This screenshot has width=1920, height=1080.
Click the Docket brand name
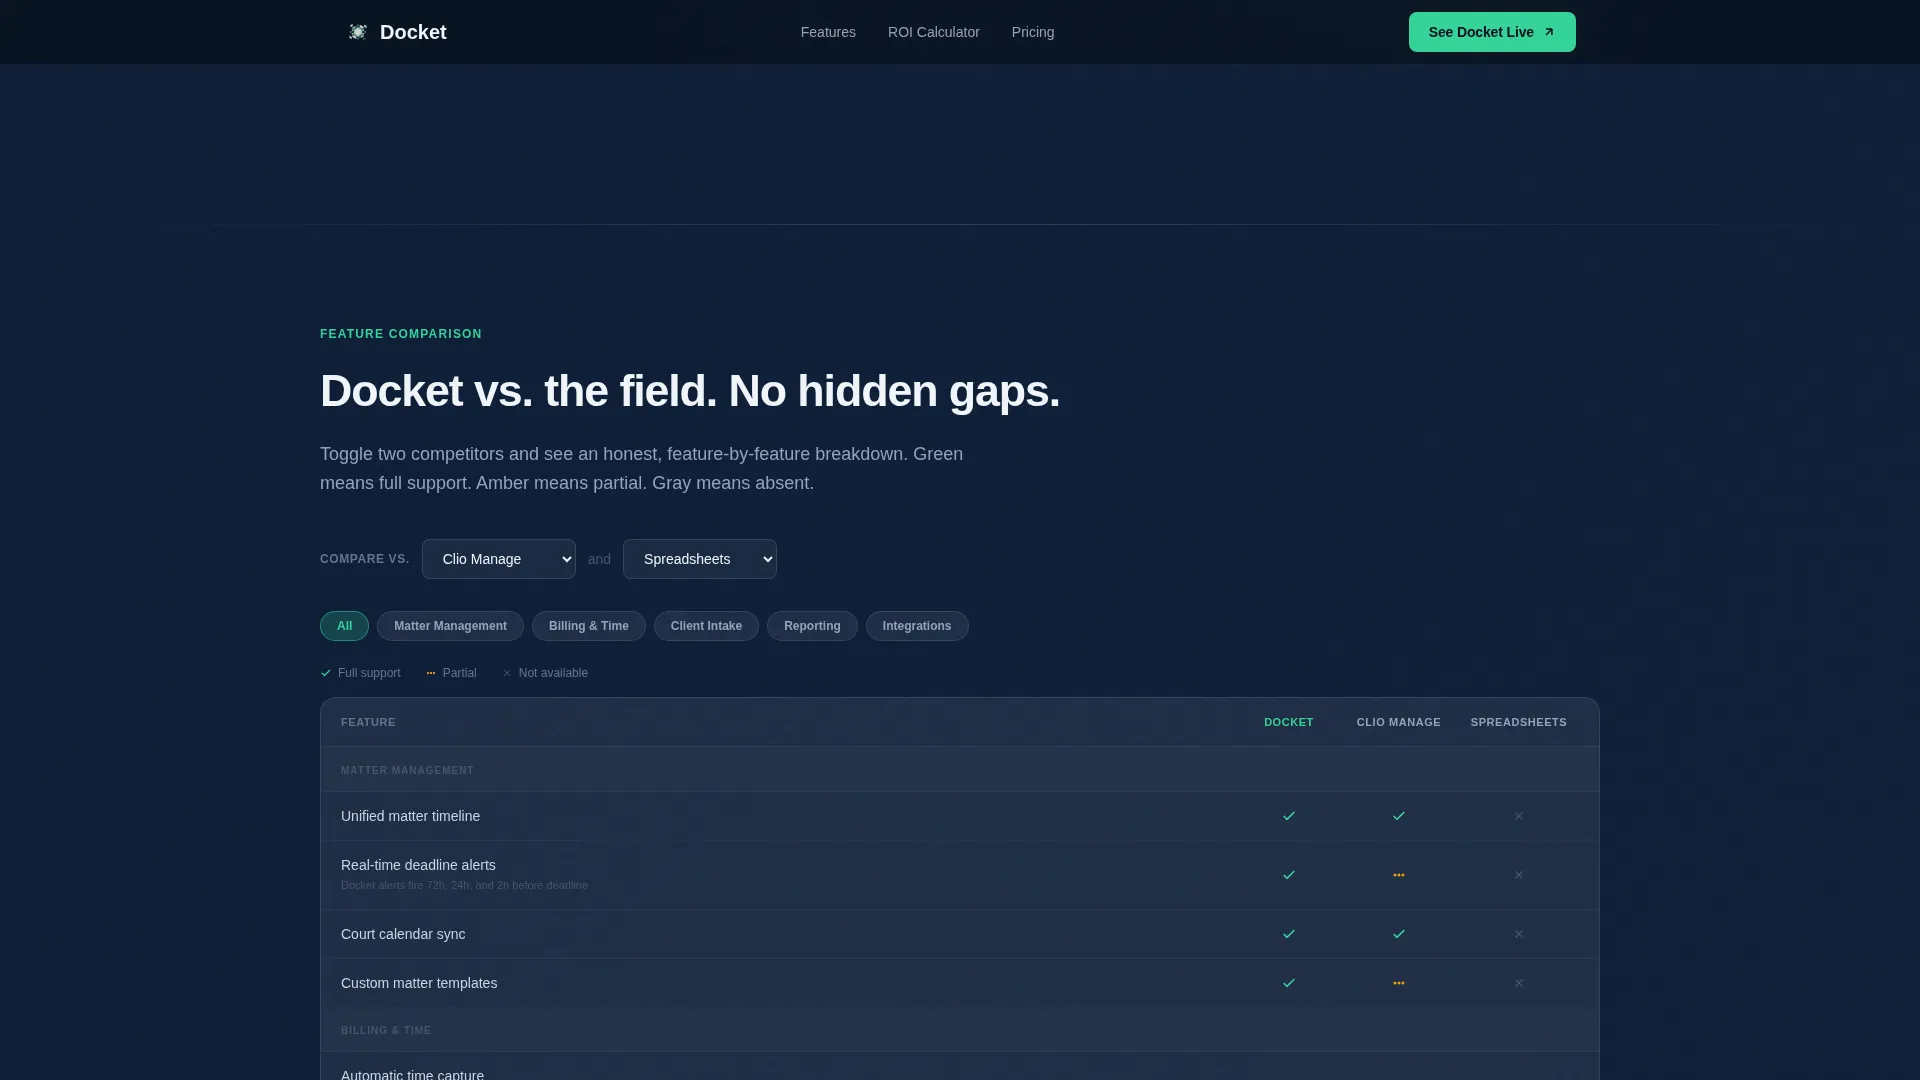pos(413,32)
